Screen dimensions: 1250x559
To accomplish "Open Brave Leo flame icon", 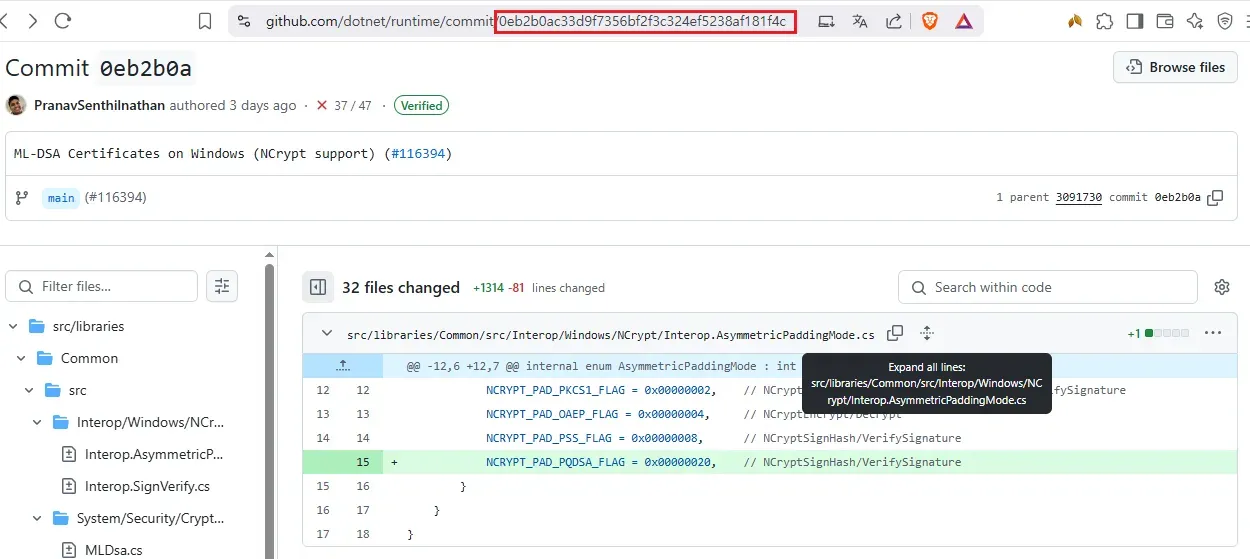I will coord(1075,21).
